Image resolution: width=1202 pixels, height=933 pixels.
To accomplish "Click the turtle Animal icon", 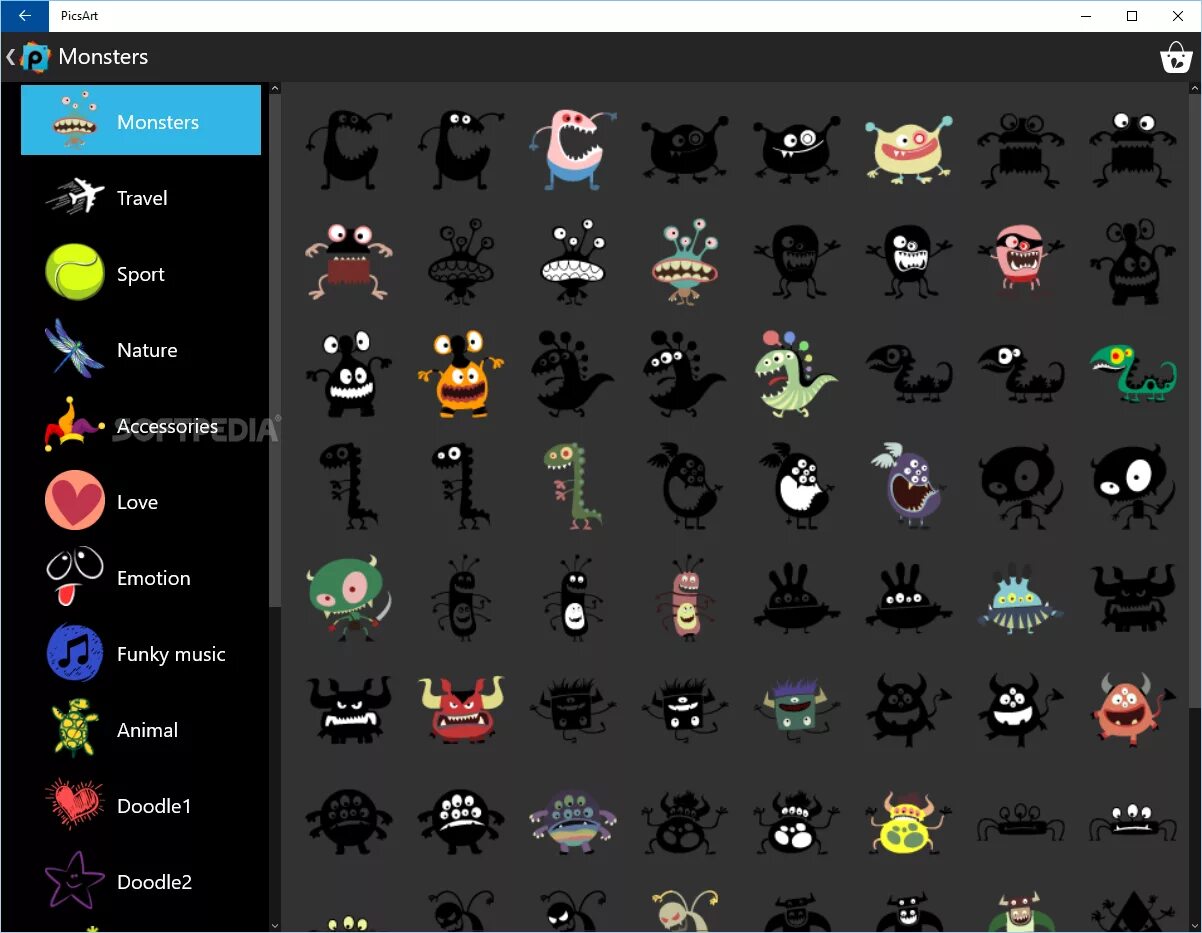I will pos(75,728).
